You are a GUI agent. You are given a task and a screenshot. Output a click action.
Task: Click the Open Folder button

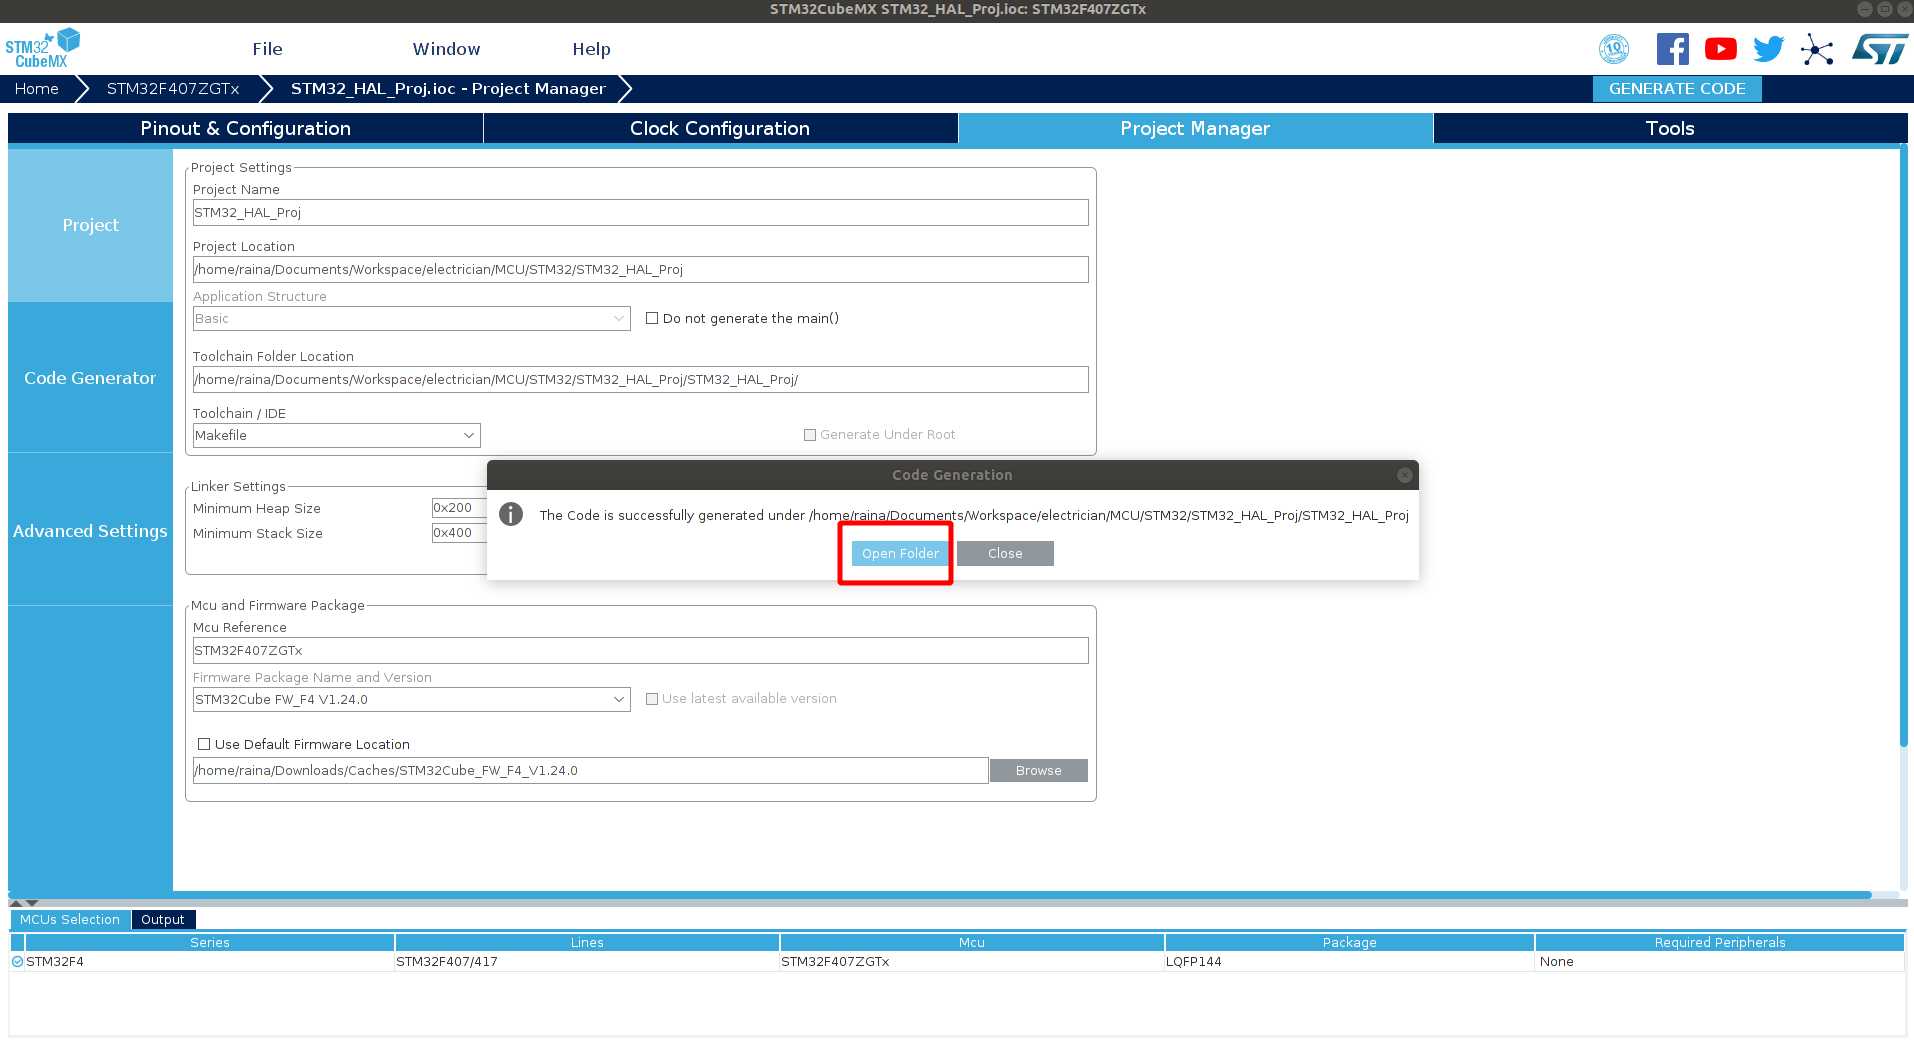900,553
